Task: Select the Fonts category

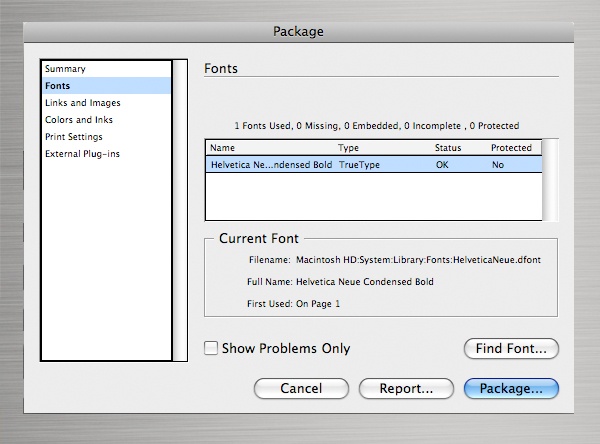Action: click(x=106, y=86)
